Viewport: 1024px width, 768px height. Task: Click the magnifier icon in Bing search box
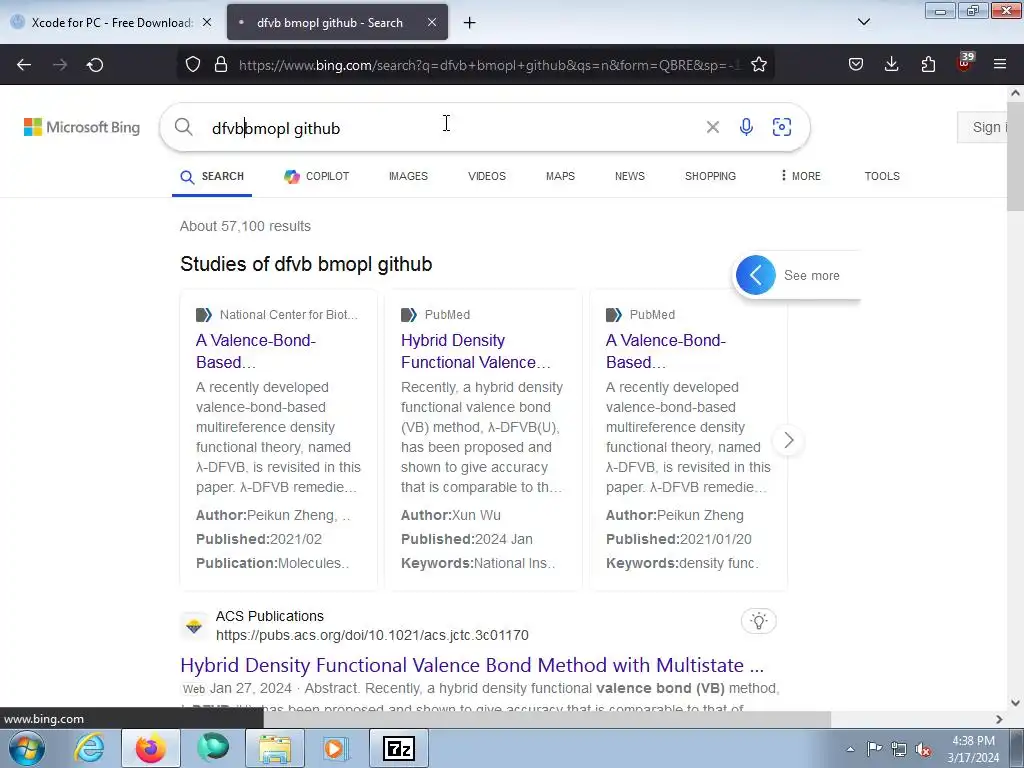pos(184,127)
